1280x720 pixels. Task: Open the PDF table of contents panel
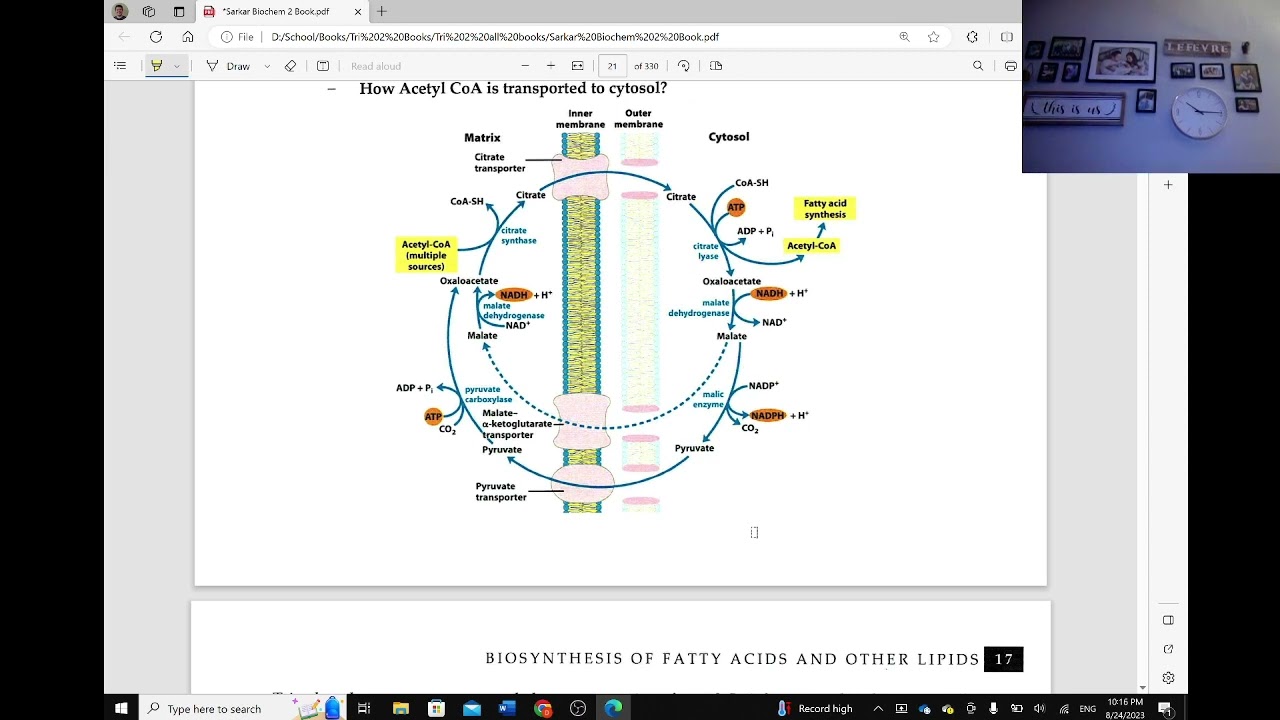(x=120, y=66)
